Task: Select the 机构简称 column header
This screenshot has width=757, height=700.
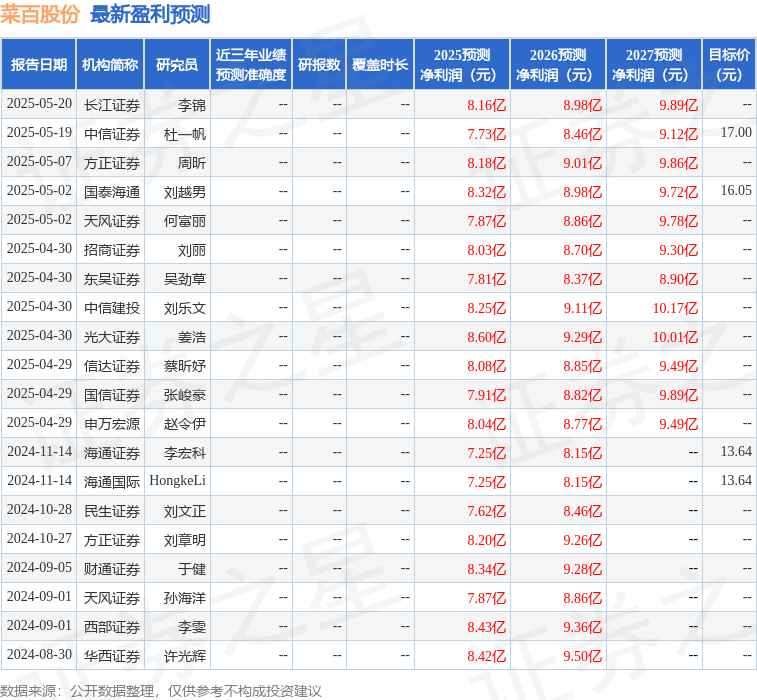Action: [x=110, y=64]
